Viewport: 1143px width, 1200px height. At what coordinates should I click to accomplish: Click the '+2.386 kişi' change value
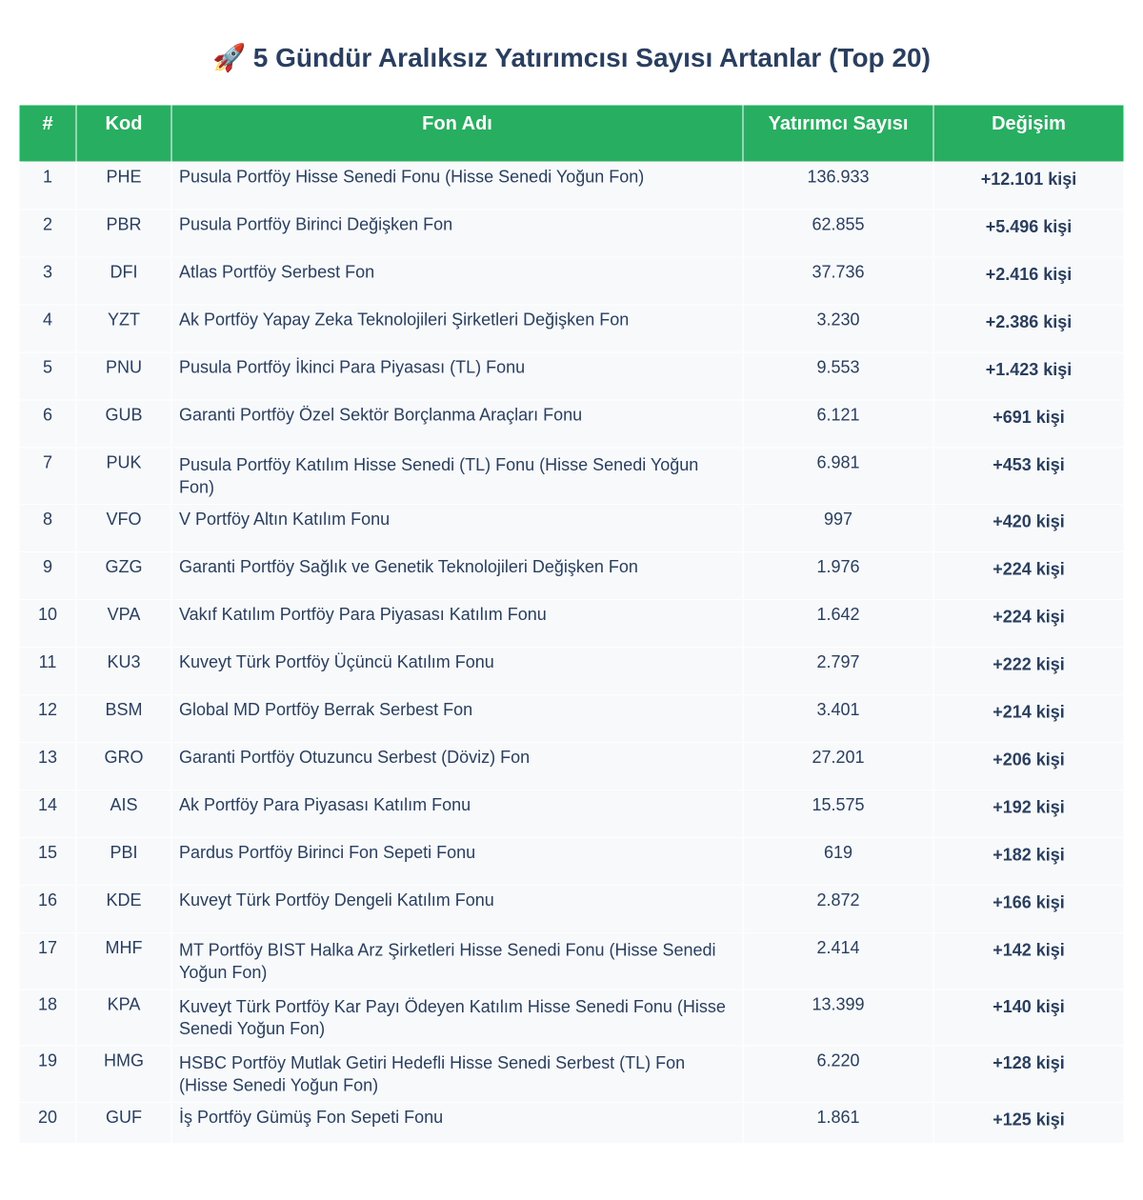[1028, 322]
